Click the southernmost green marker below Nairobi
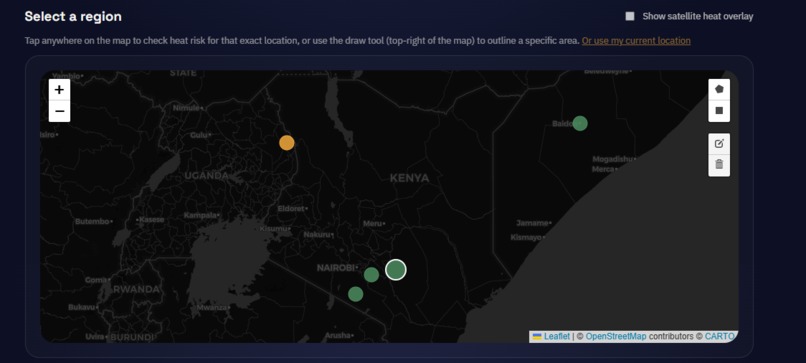806x363 pixels. click(355, 294)
